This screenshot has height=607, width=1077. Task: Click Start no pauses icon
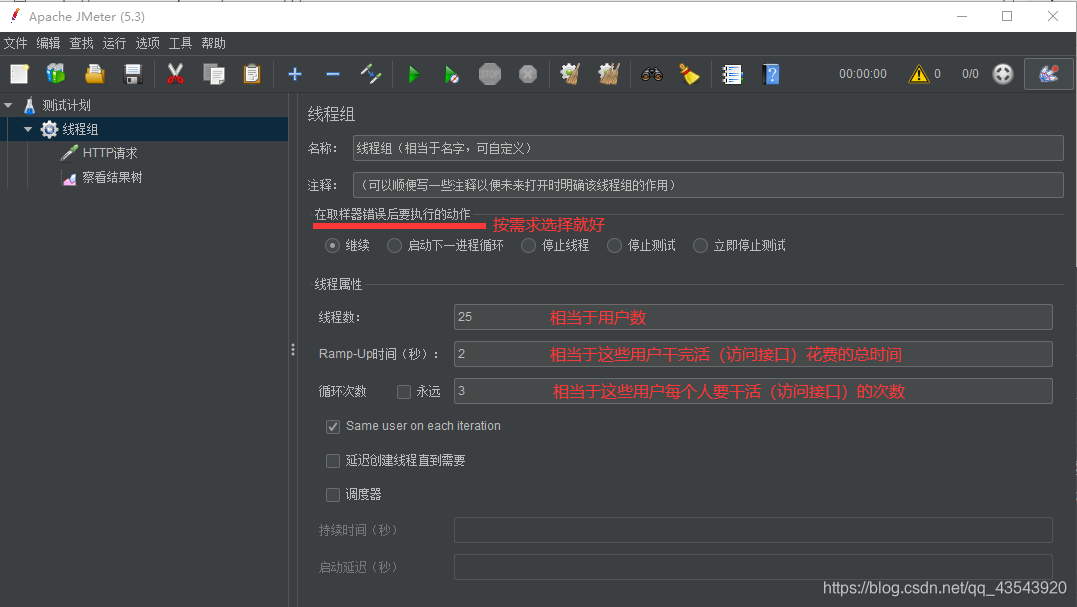pos(451,74)
